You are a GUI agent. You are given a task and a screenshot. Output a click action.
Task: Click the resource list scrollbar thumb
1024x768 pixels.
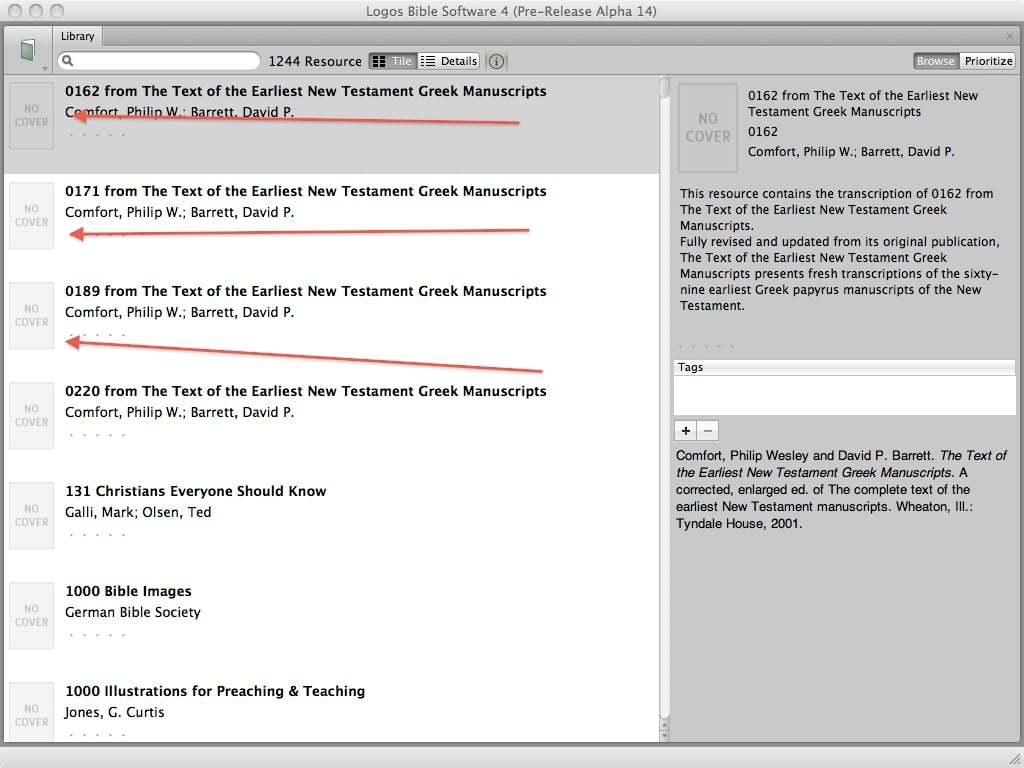point(664,88)
